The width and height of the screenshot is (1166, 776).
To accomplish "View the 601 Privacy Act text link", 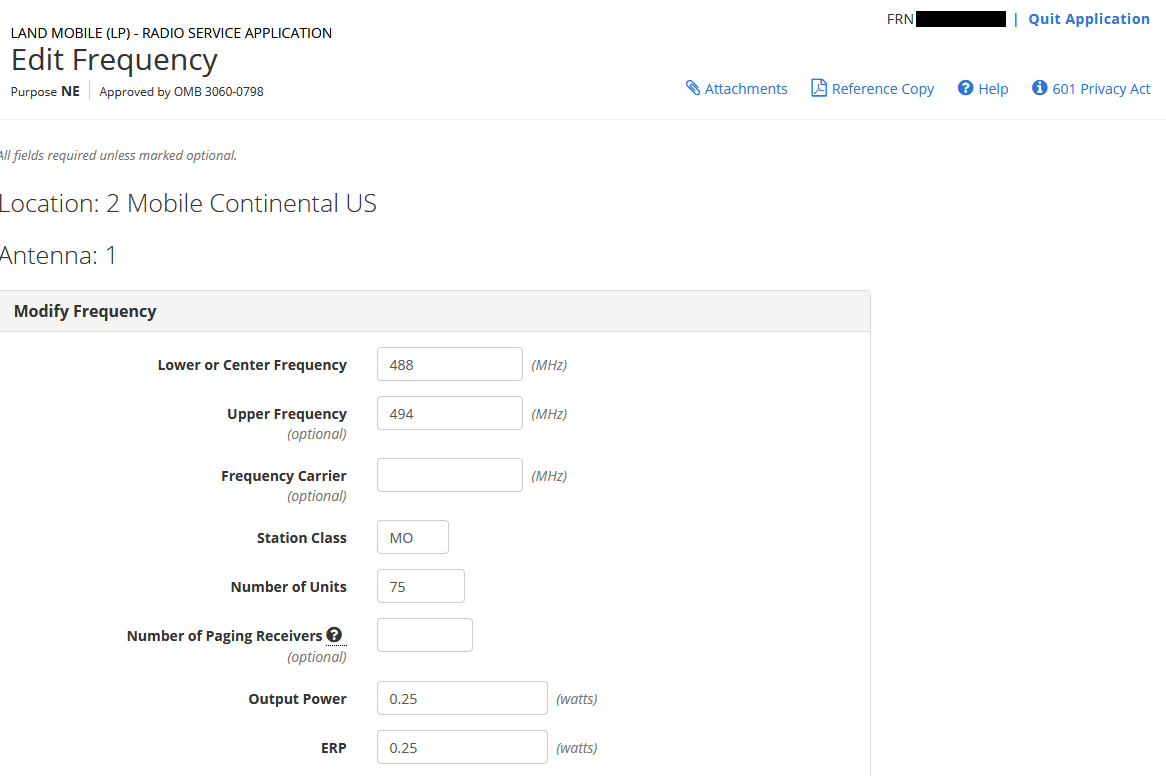I will coord(1101,89).
